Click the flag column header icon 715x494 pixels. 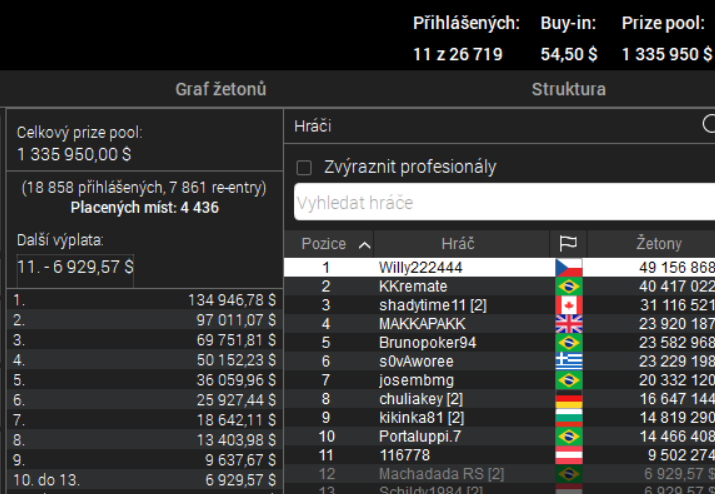[x=568, y=244]
